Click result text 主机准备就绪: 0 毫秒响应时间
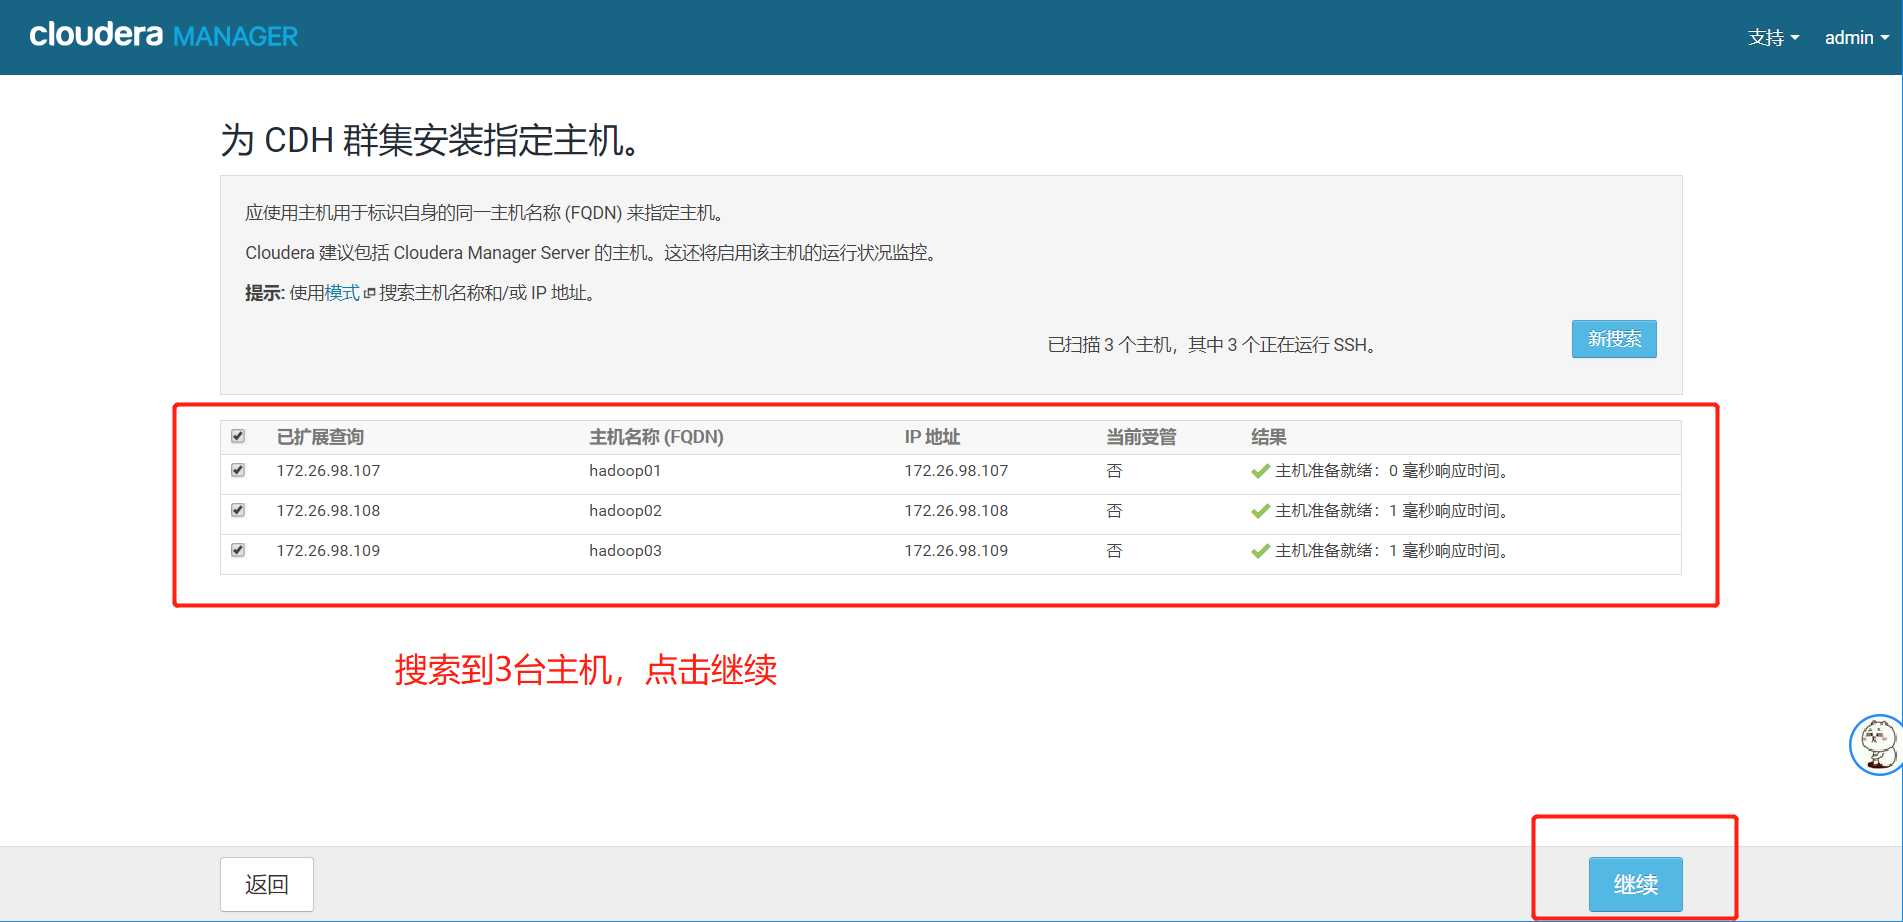The height and width of the screenshot is (922, 1903). pyautogui.click(x=1392, y=471)
